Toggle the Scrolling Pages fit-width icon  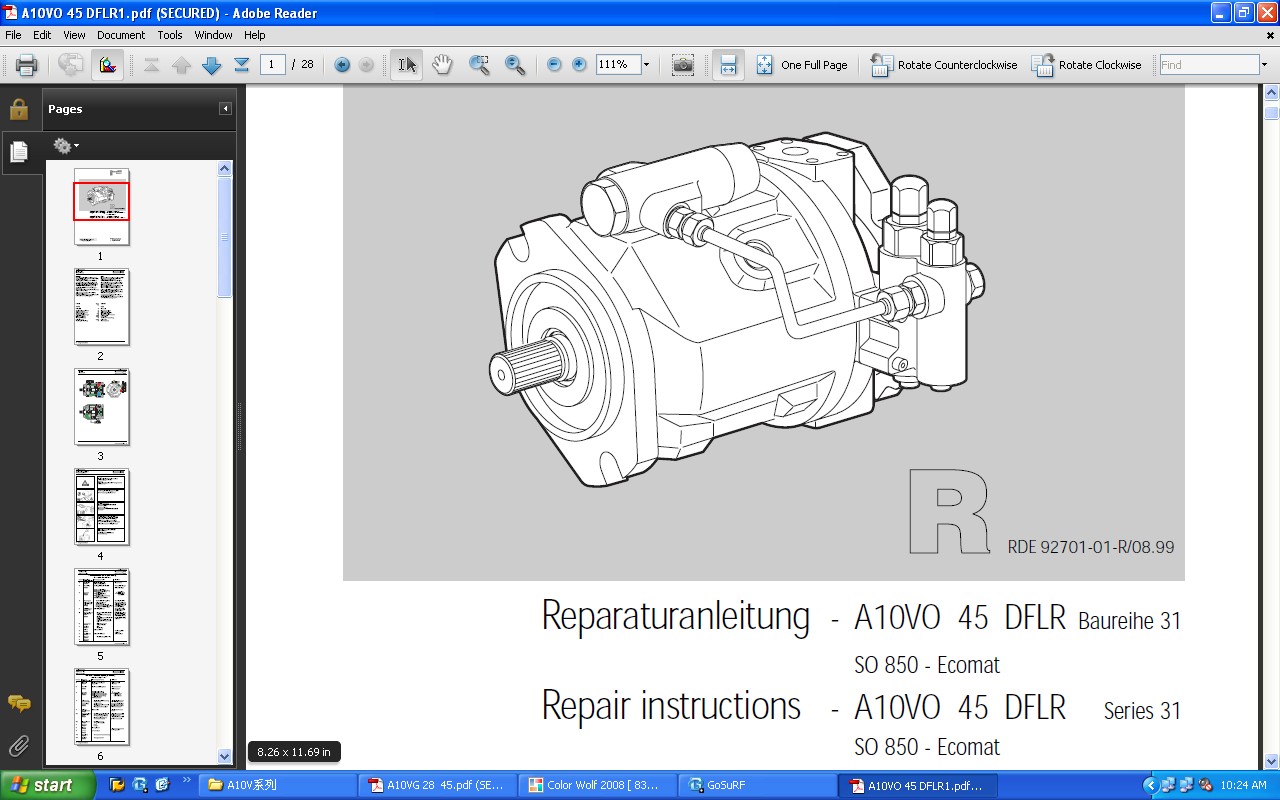coord(728,65)
